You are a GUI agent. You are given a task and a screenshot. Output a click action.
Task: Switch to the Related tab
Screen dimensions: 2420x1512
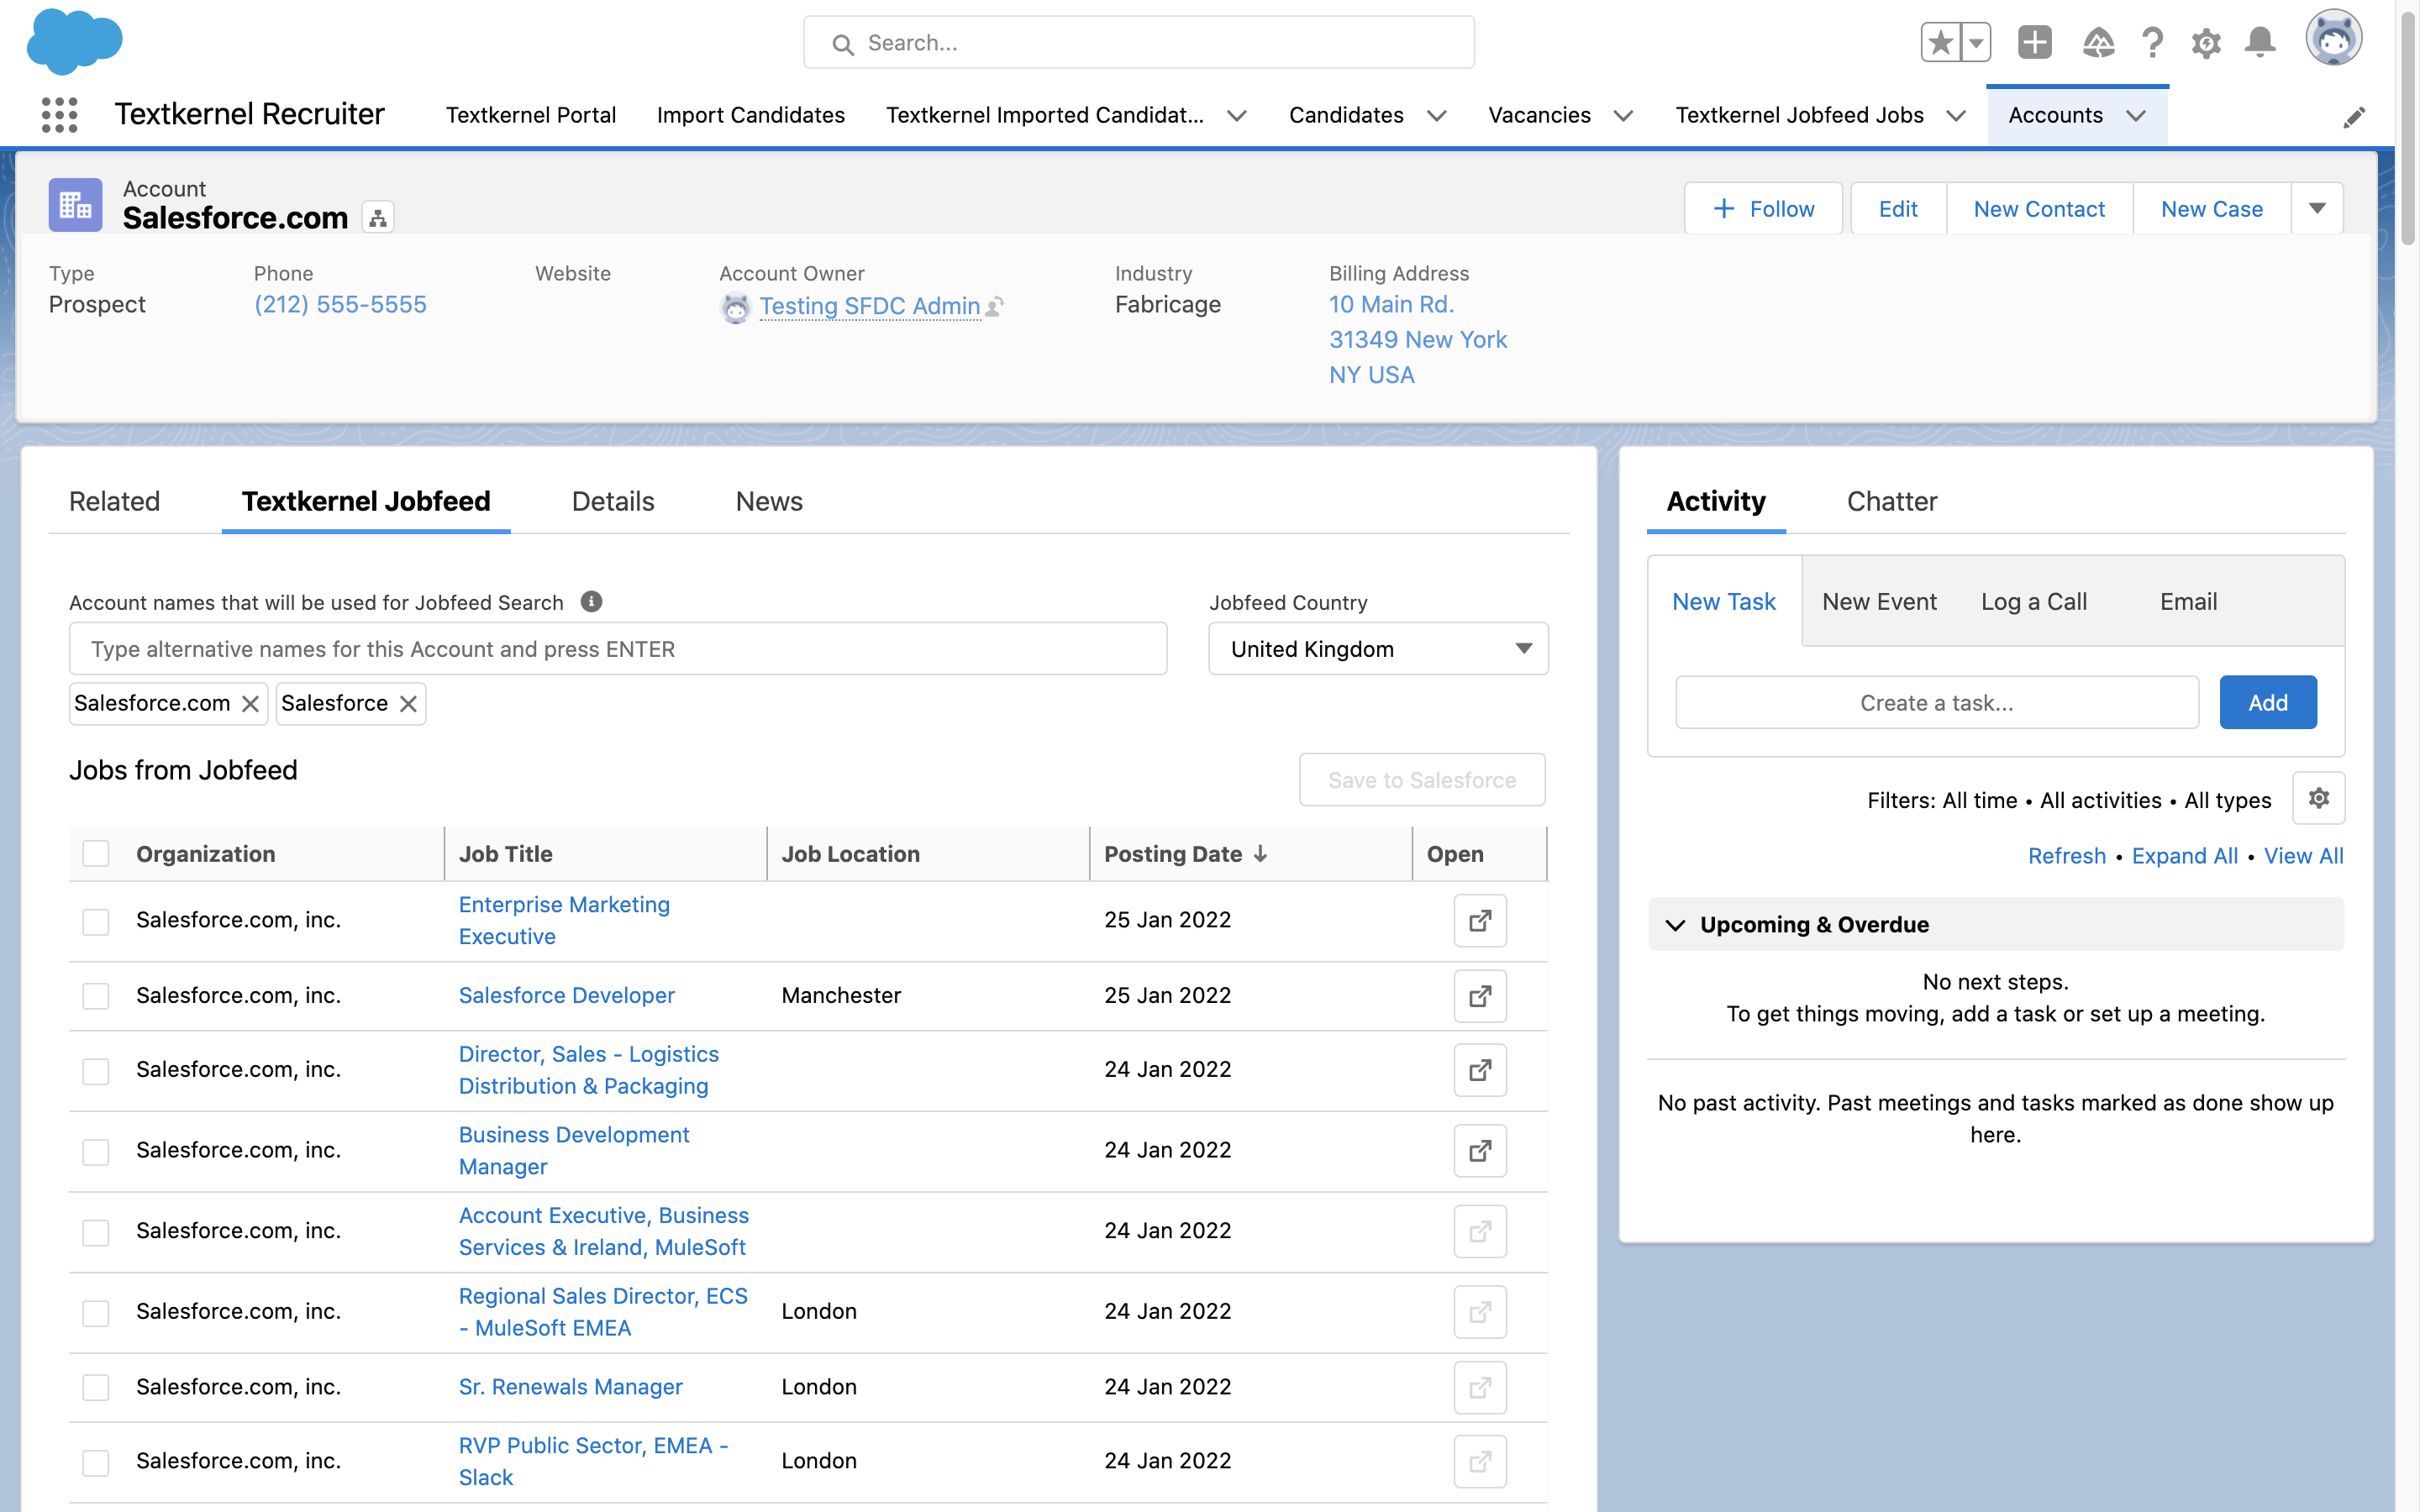(x=114, y=501)
